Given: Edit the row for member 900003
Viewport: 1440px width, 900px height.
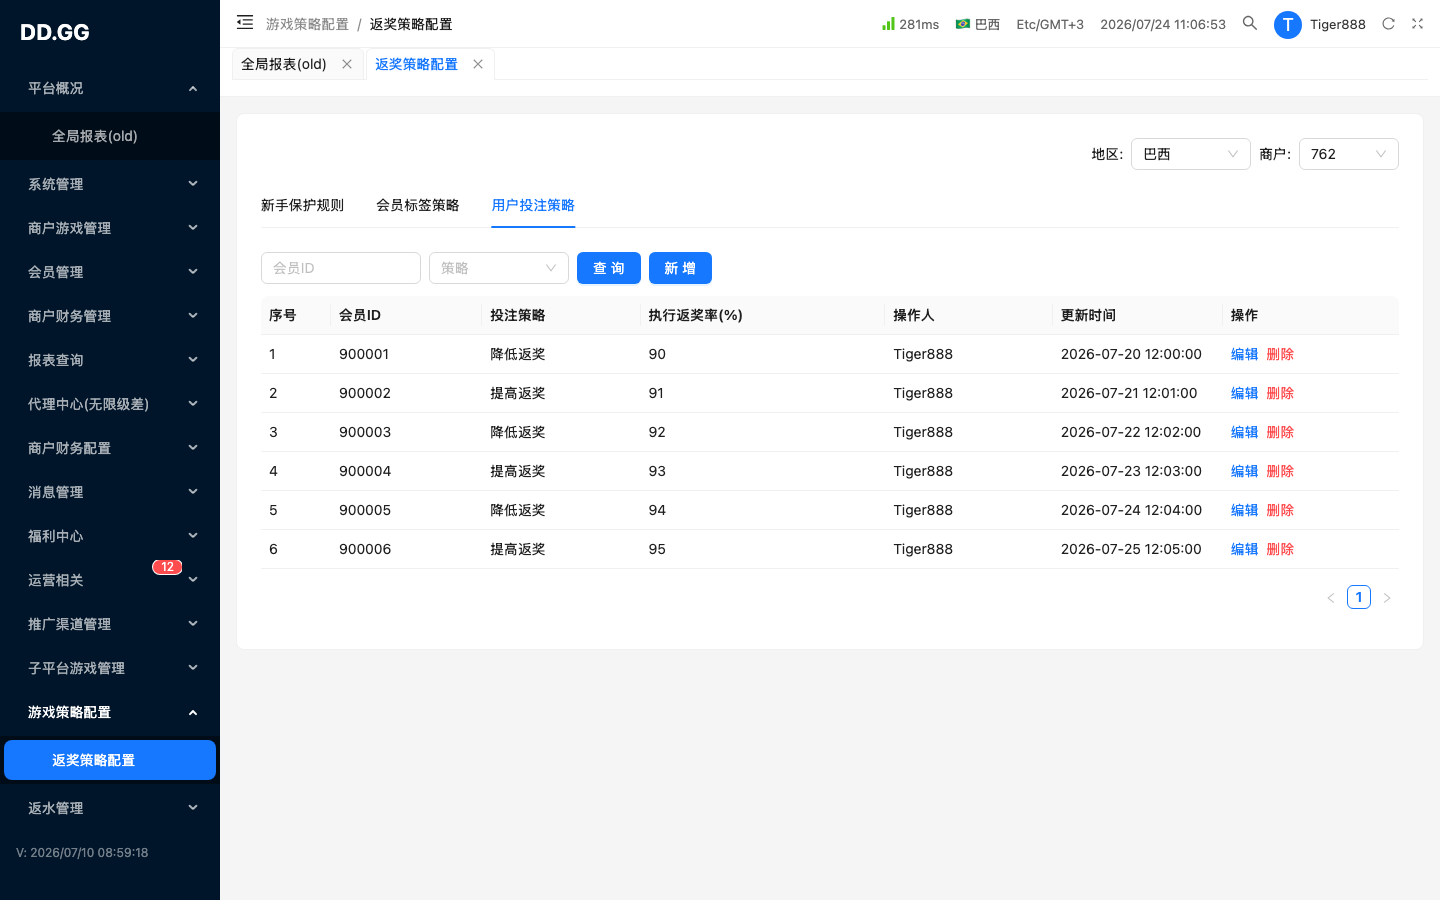Looking at the screenshot, I should point(1244,432).
